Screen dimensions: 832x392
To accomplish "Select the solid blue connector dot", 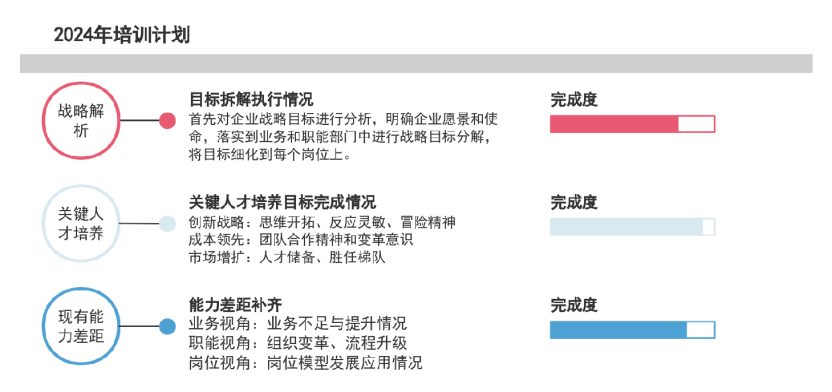I will point(168,326).
